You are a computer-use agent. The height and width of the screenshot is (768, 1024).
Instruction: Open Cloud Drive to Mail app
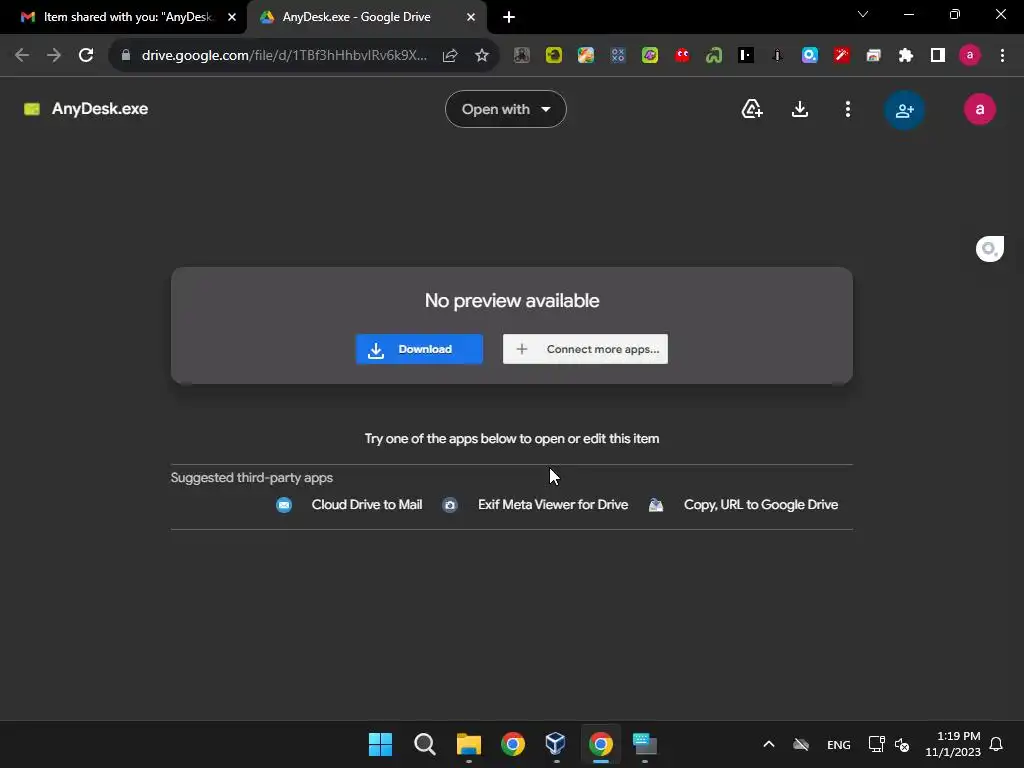pos(366,505)
